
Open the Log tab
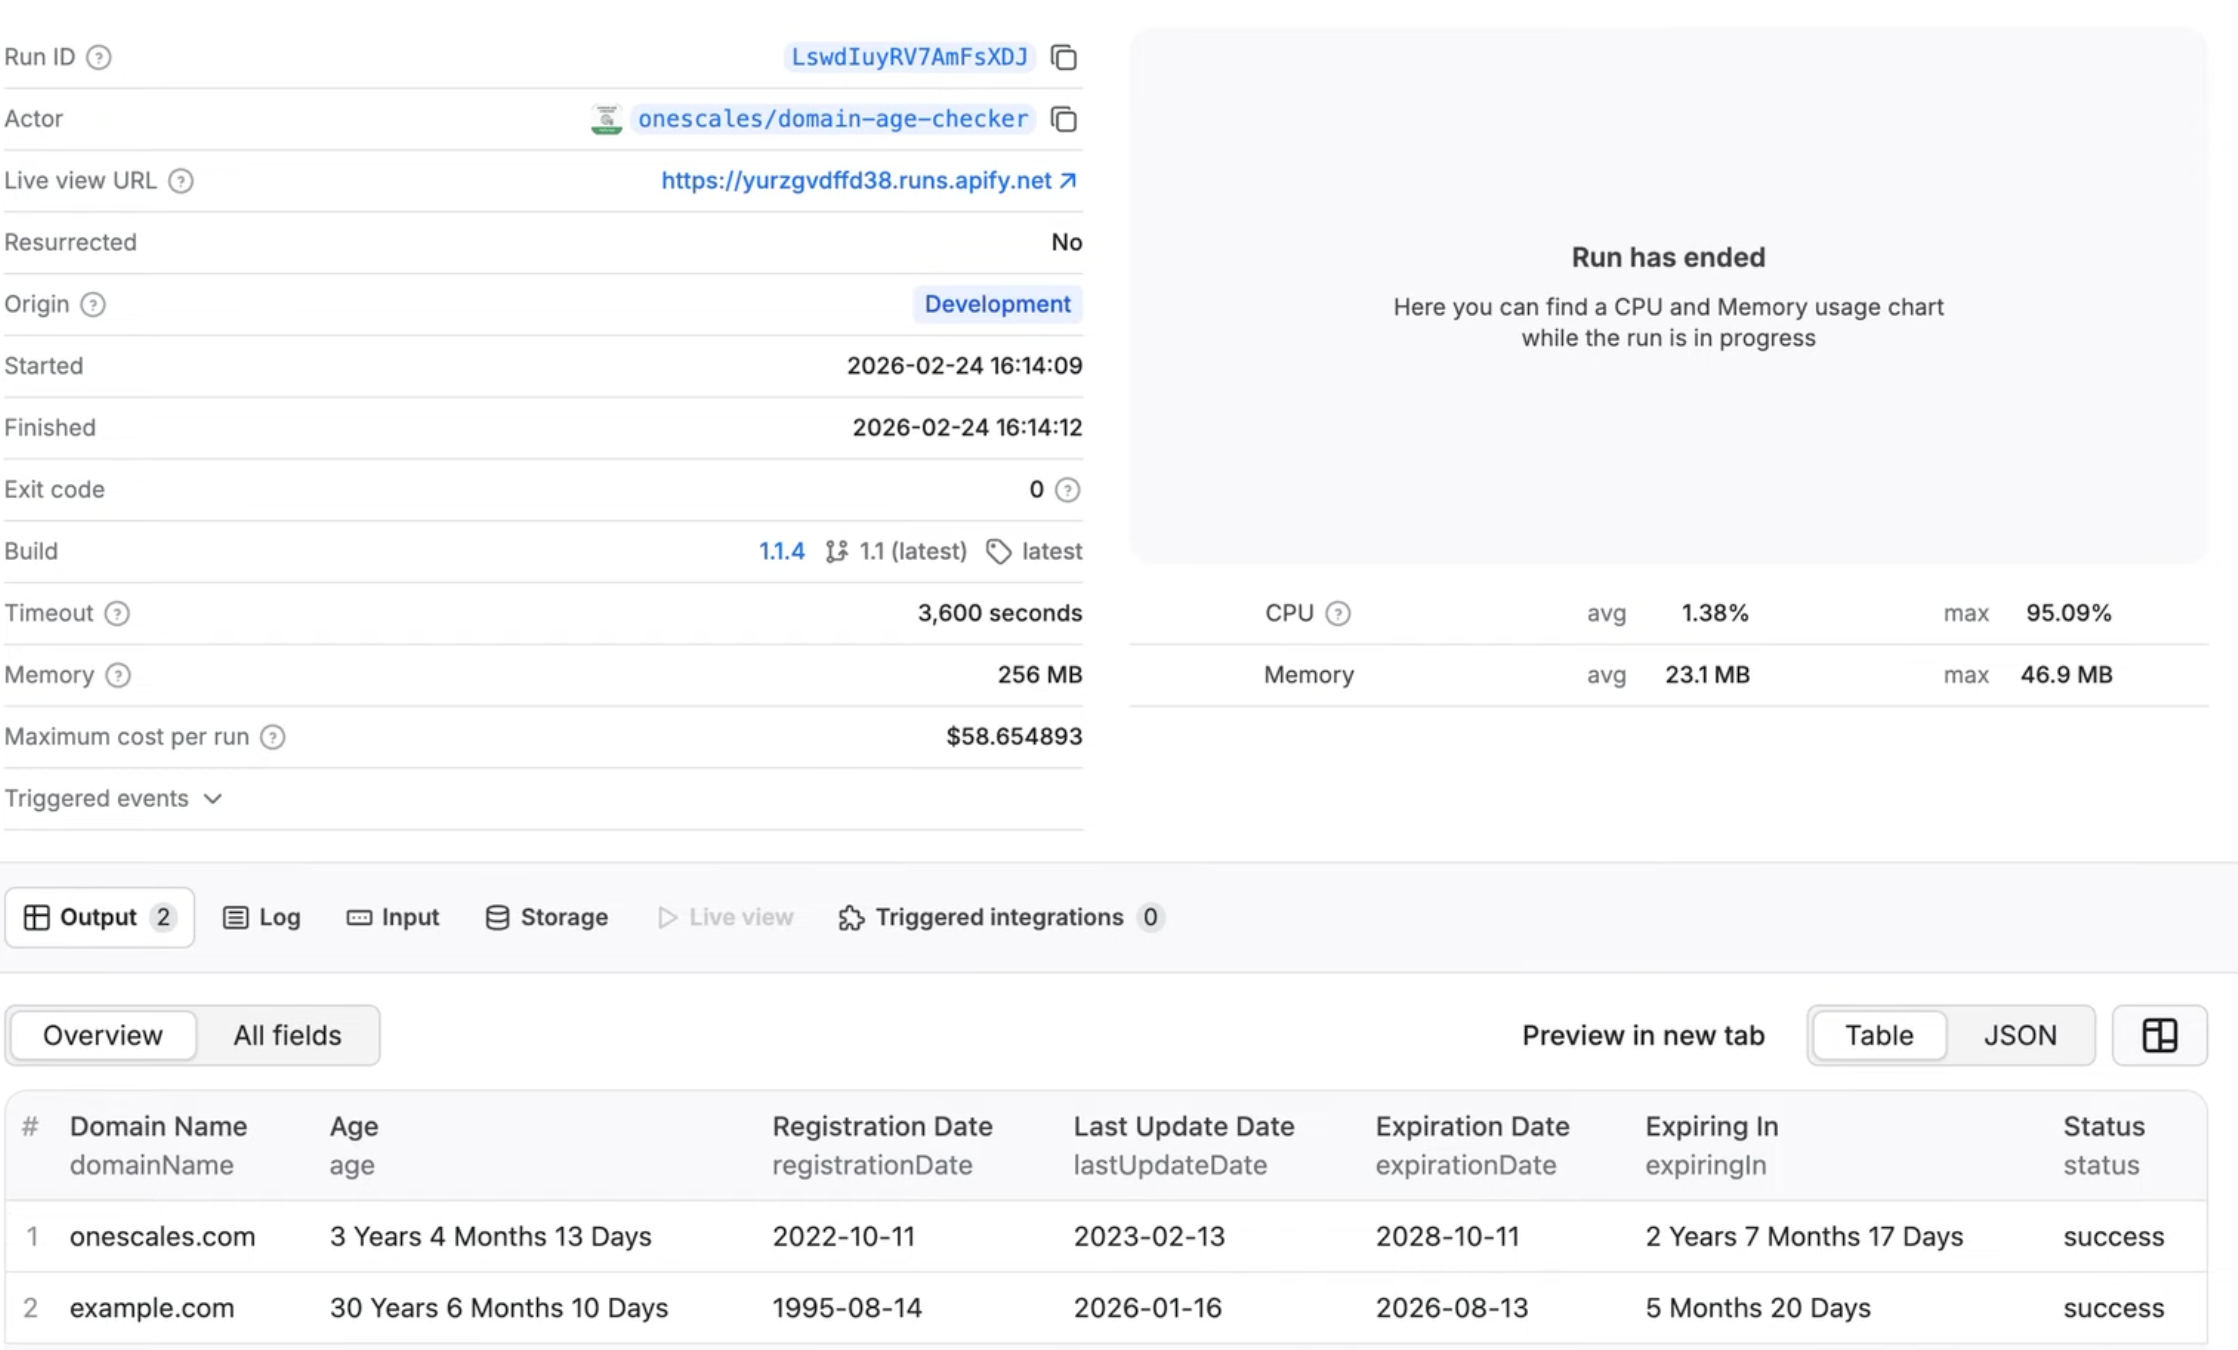coord(262,918)
